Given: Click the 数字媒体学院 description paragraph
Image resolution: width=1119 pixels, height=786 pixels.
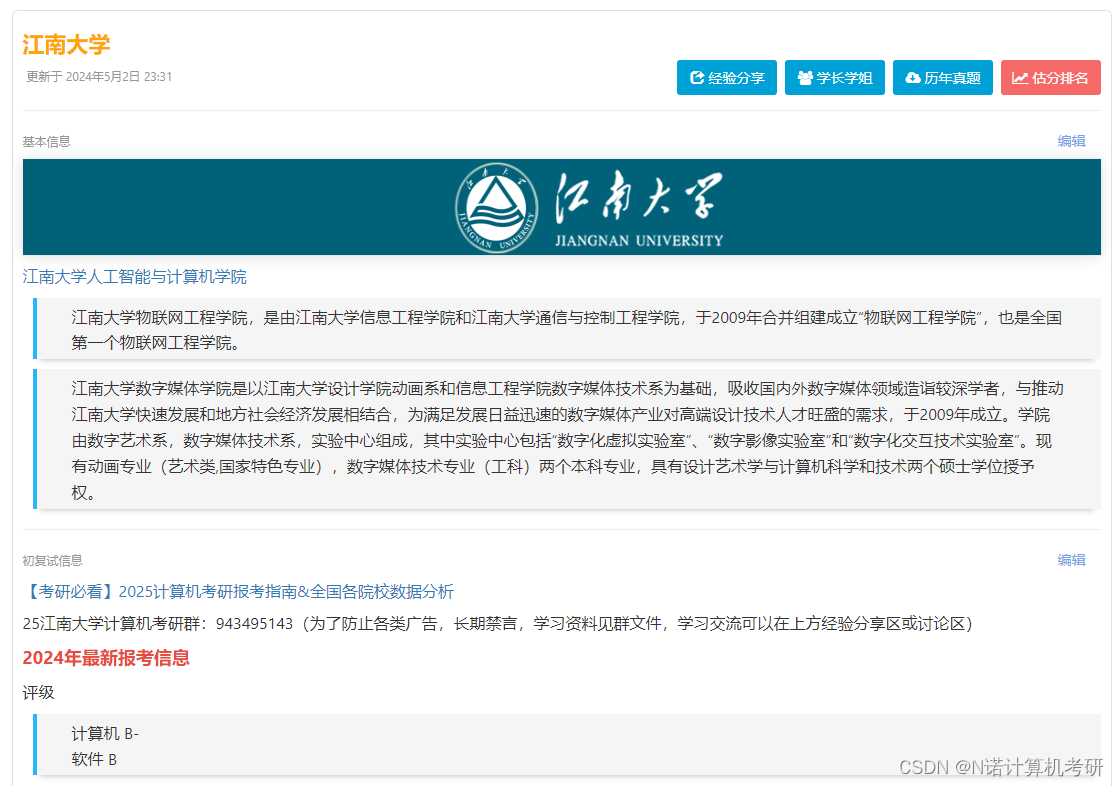Looking at the screenshot, I should [567, 440].
